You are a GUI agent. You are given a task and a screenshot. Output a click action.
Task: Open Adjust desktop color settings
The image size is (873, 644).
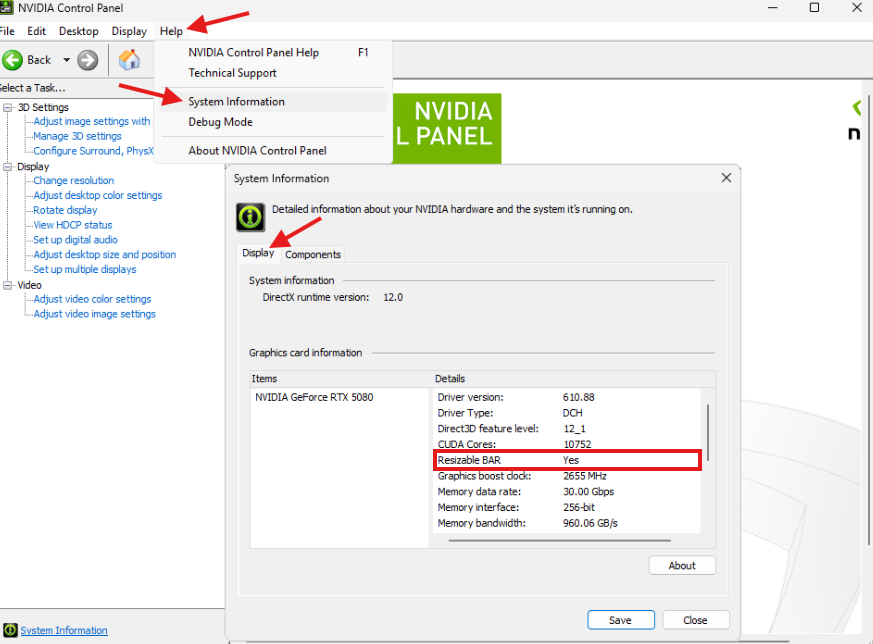coord(97,195)
